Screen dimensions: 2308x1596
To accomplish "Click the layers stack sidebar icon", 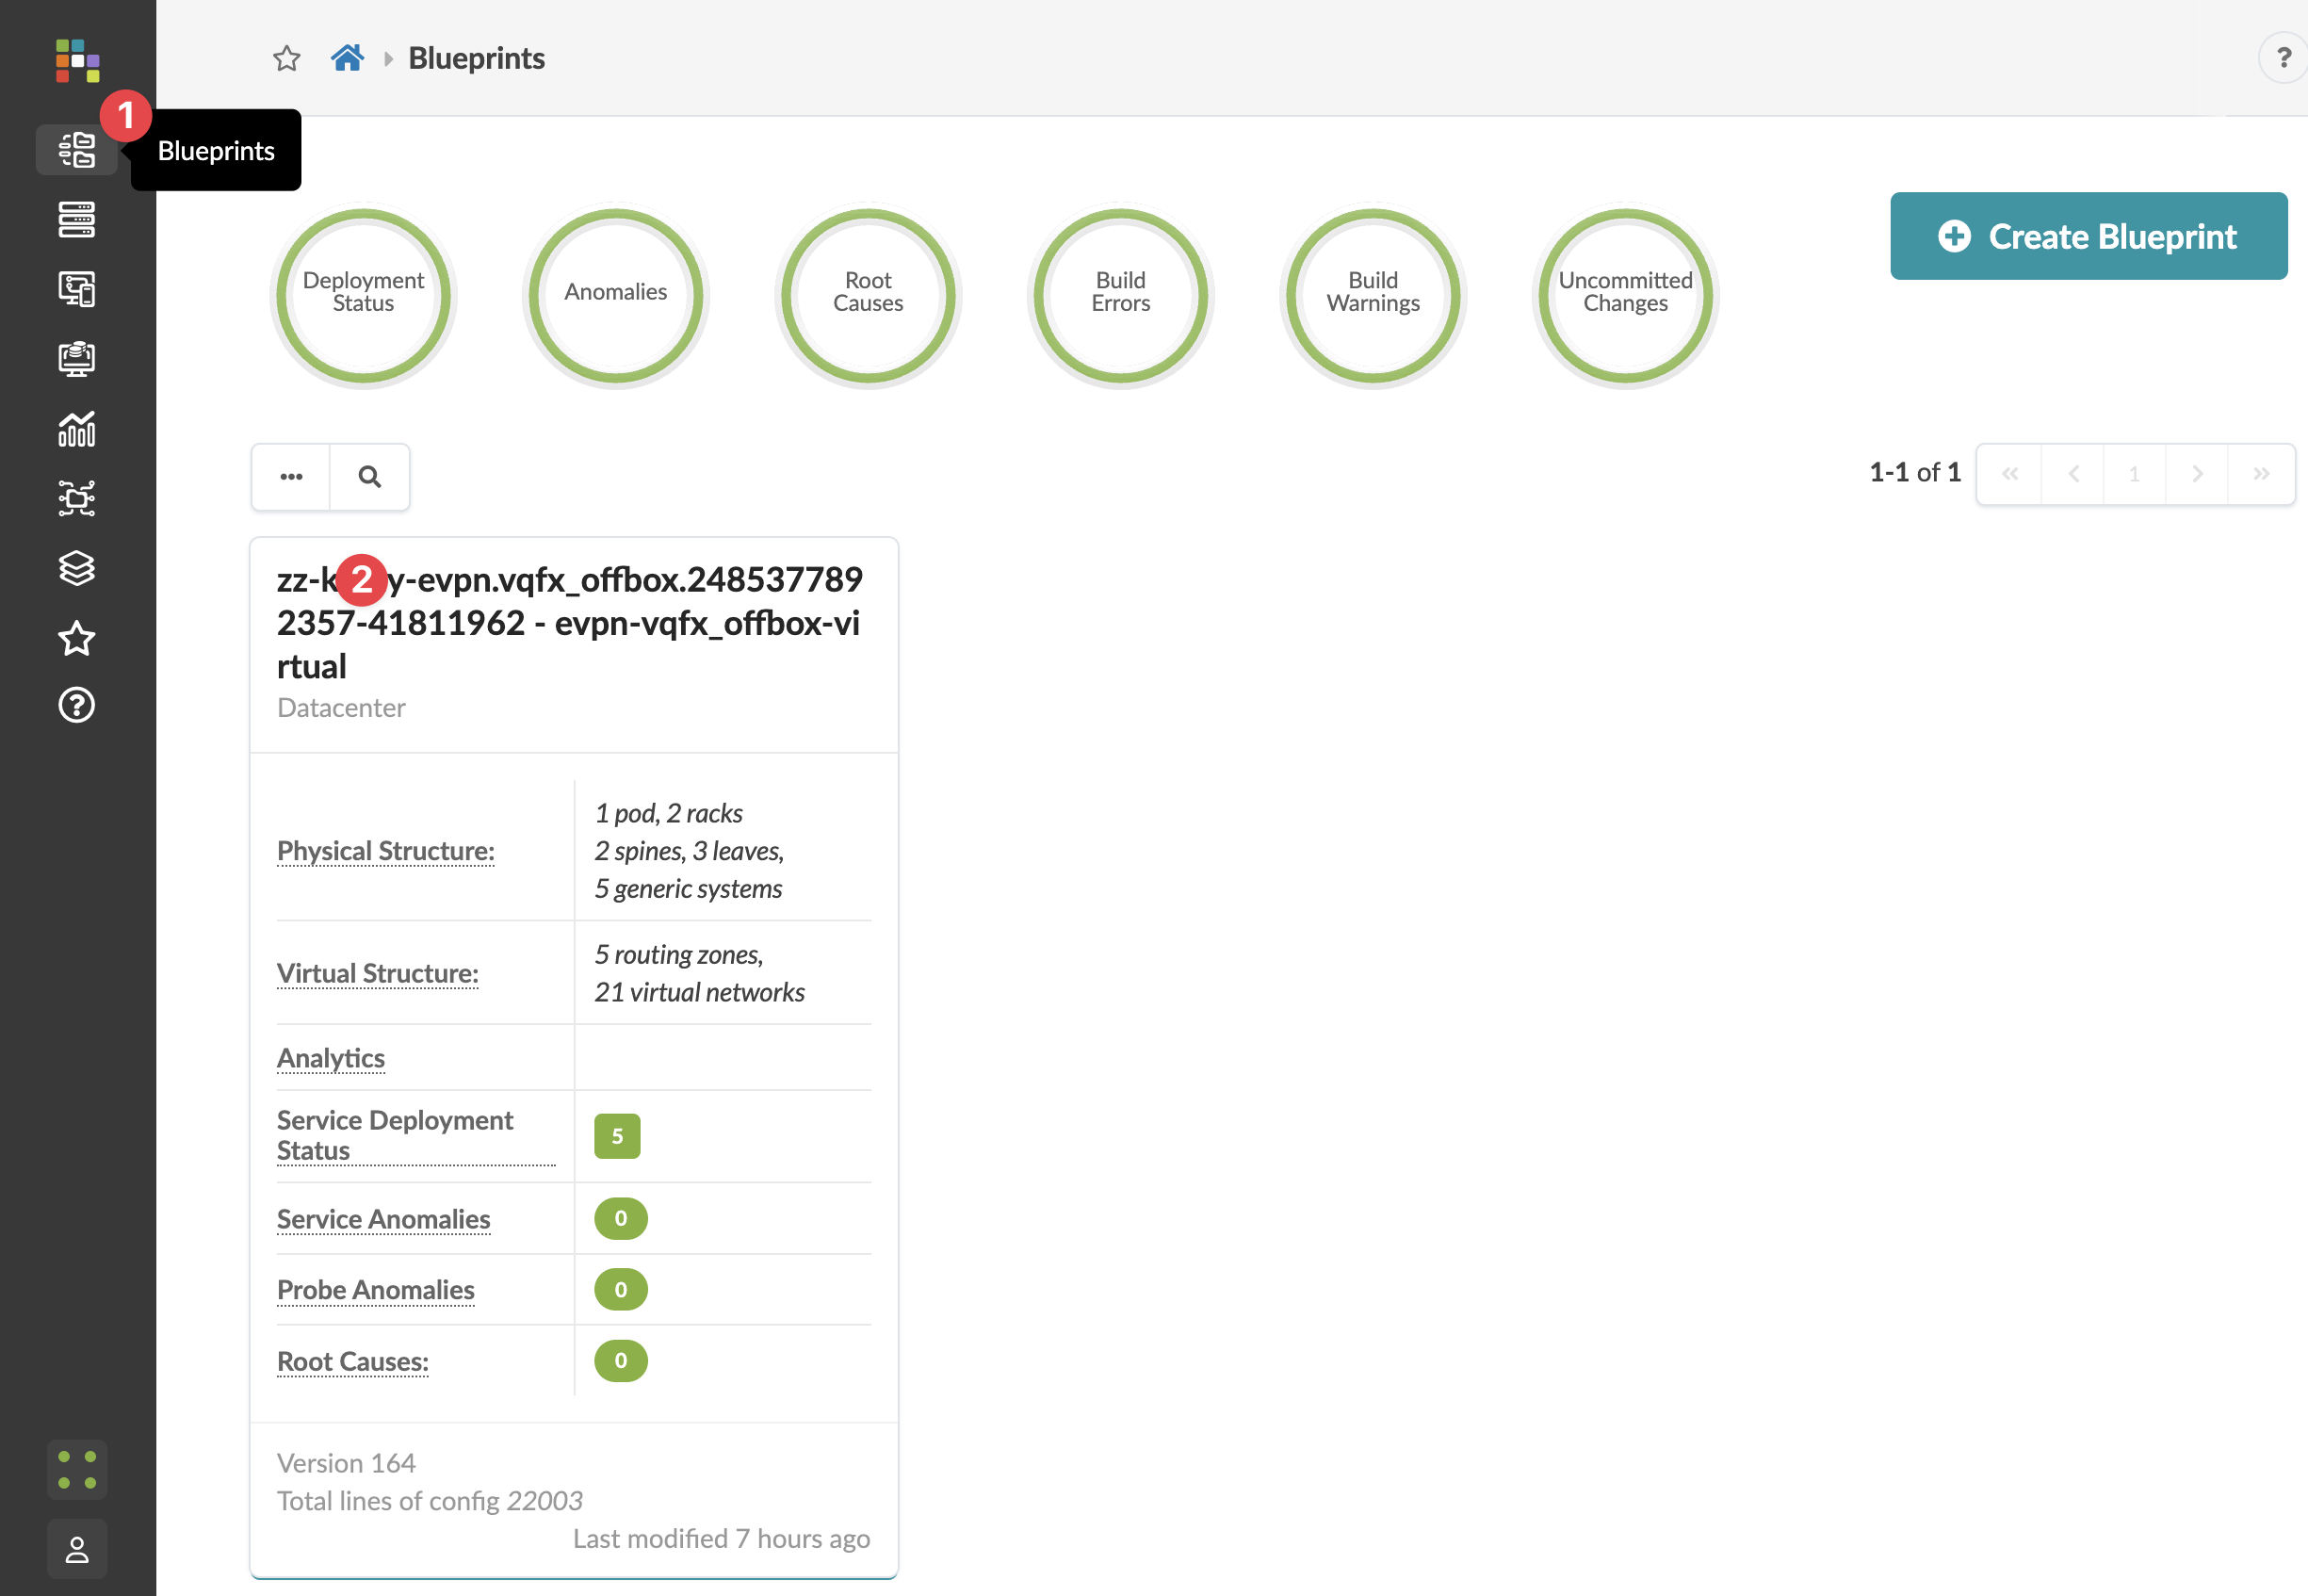I will pos(76,568).
